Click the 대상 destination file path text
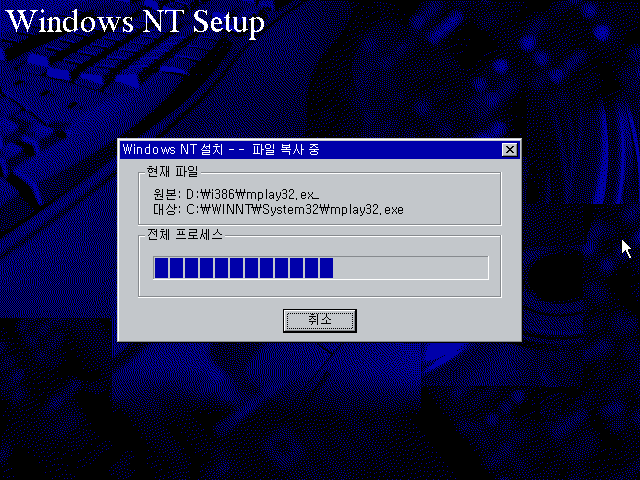640x480 pixels. coord(278,209)
